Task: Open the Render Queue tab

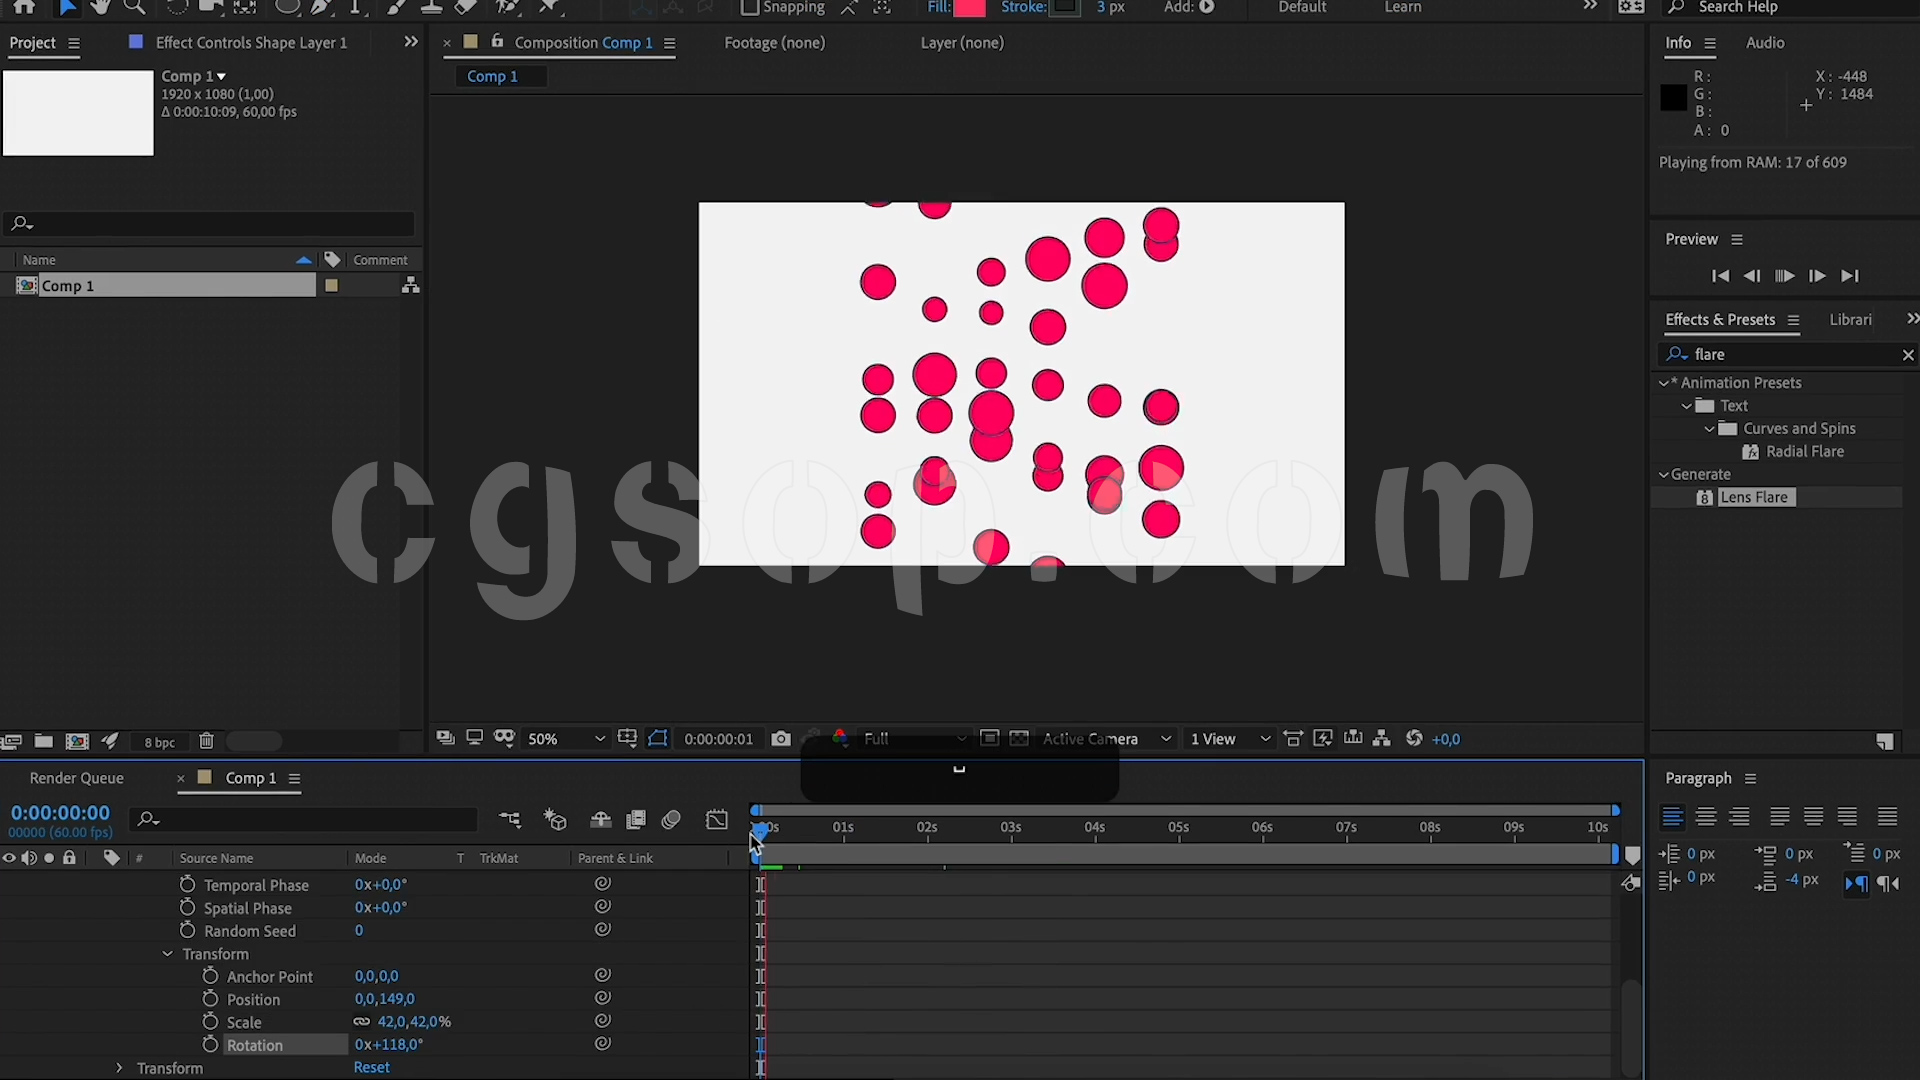Action: pos(77,778)
